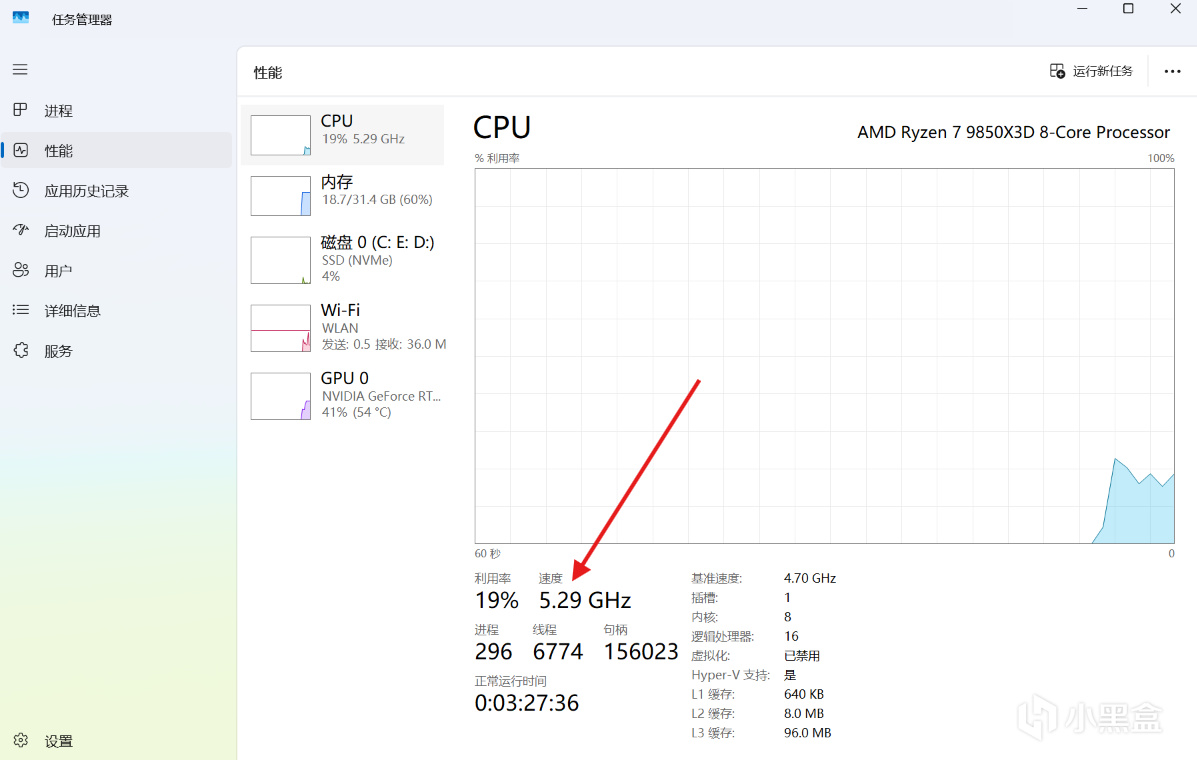Click the 296 process count
This screenshot has width=1197, height=760.
(493, 652)
